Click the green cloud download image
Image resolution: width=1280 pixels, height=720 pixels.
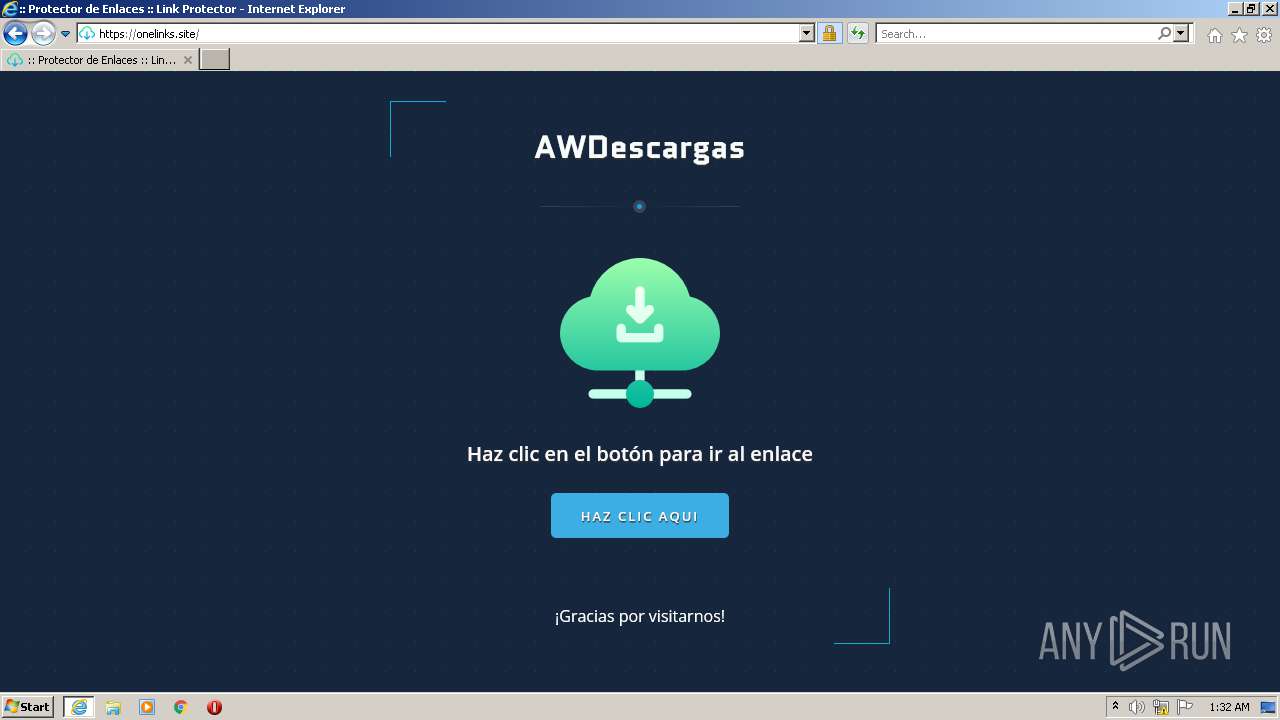(640, 332)
